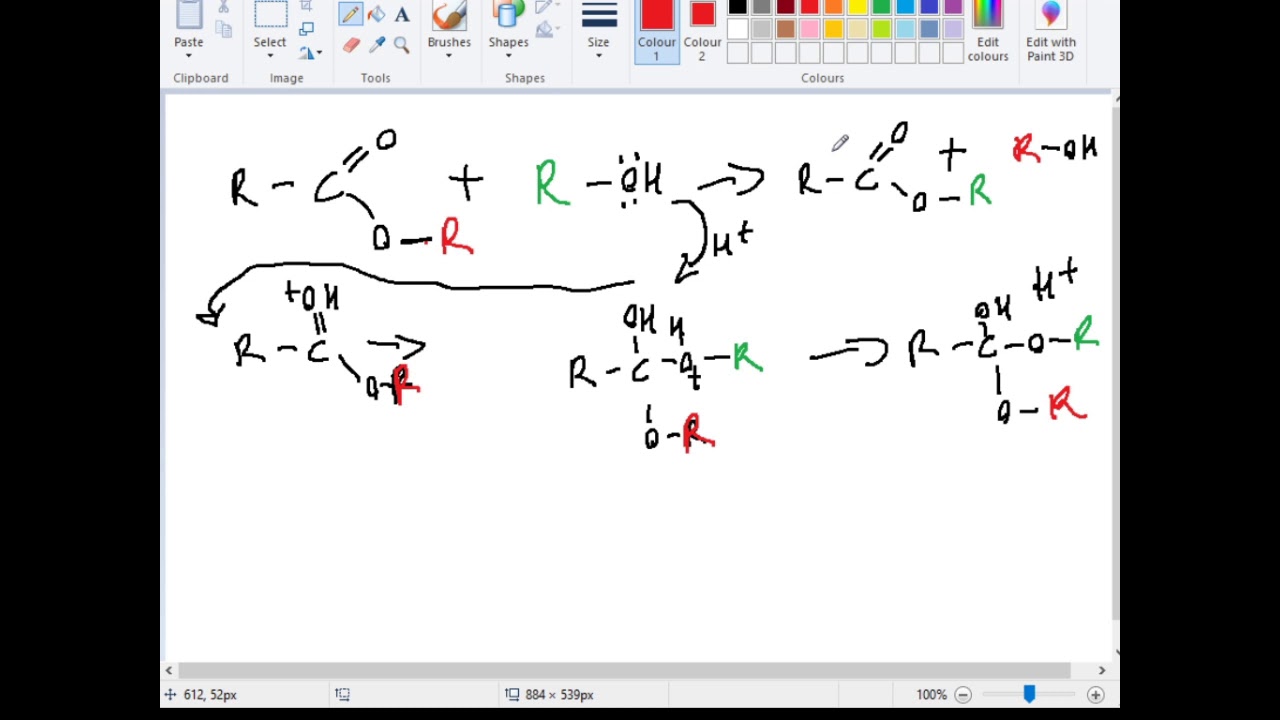Select the Fill with colour bucket
Viewport: 1280px width, 720px height.
(x=376, y=14)
